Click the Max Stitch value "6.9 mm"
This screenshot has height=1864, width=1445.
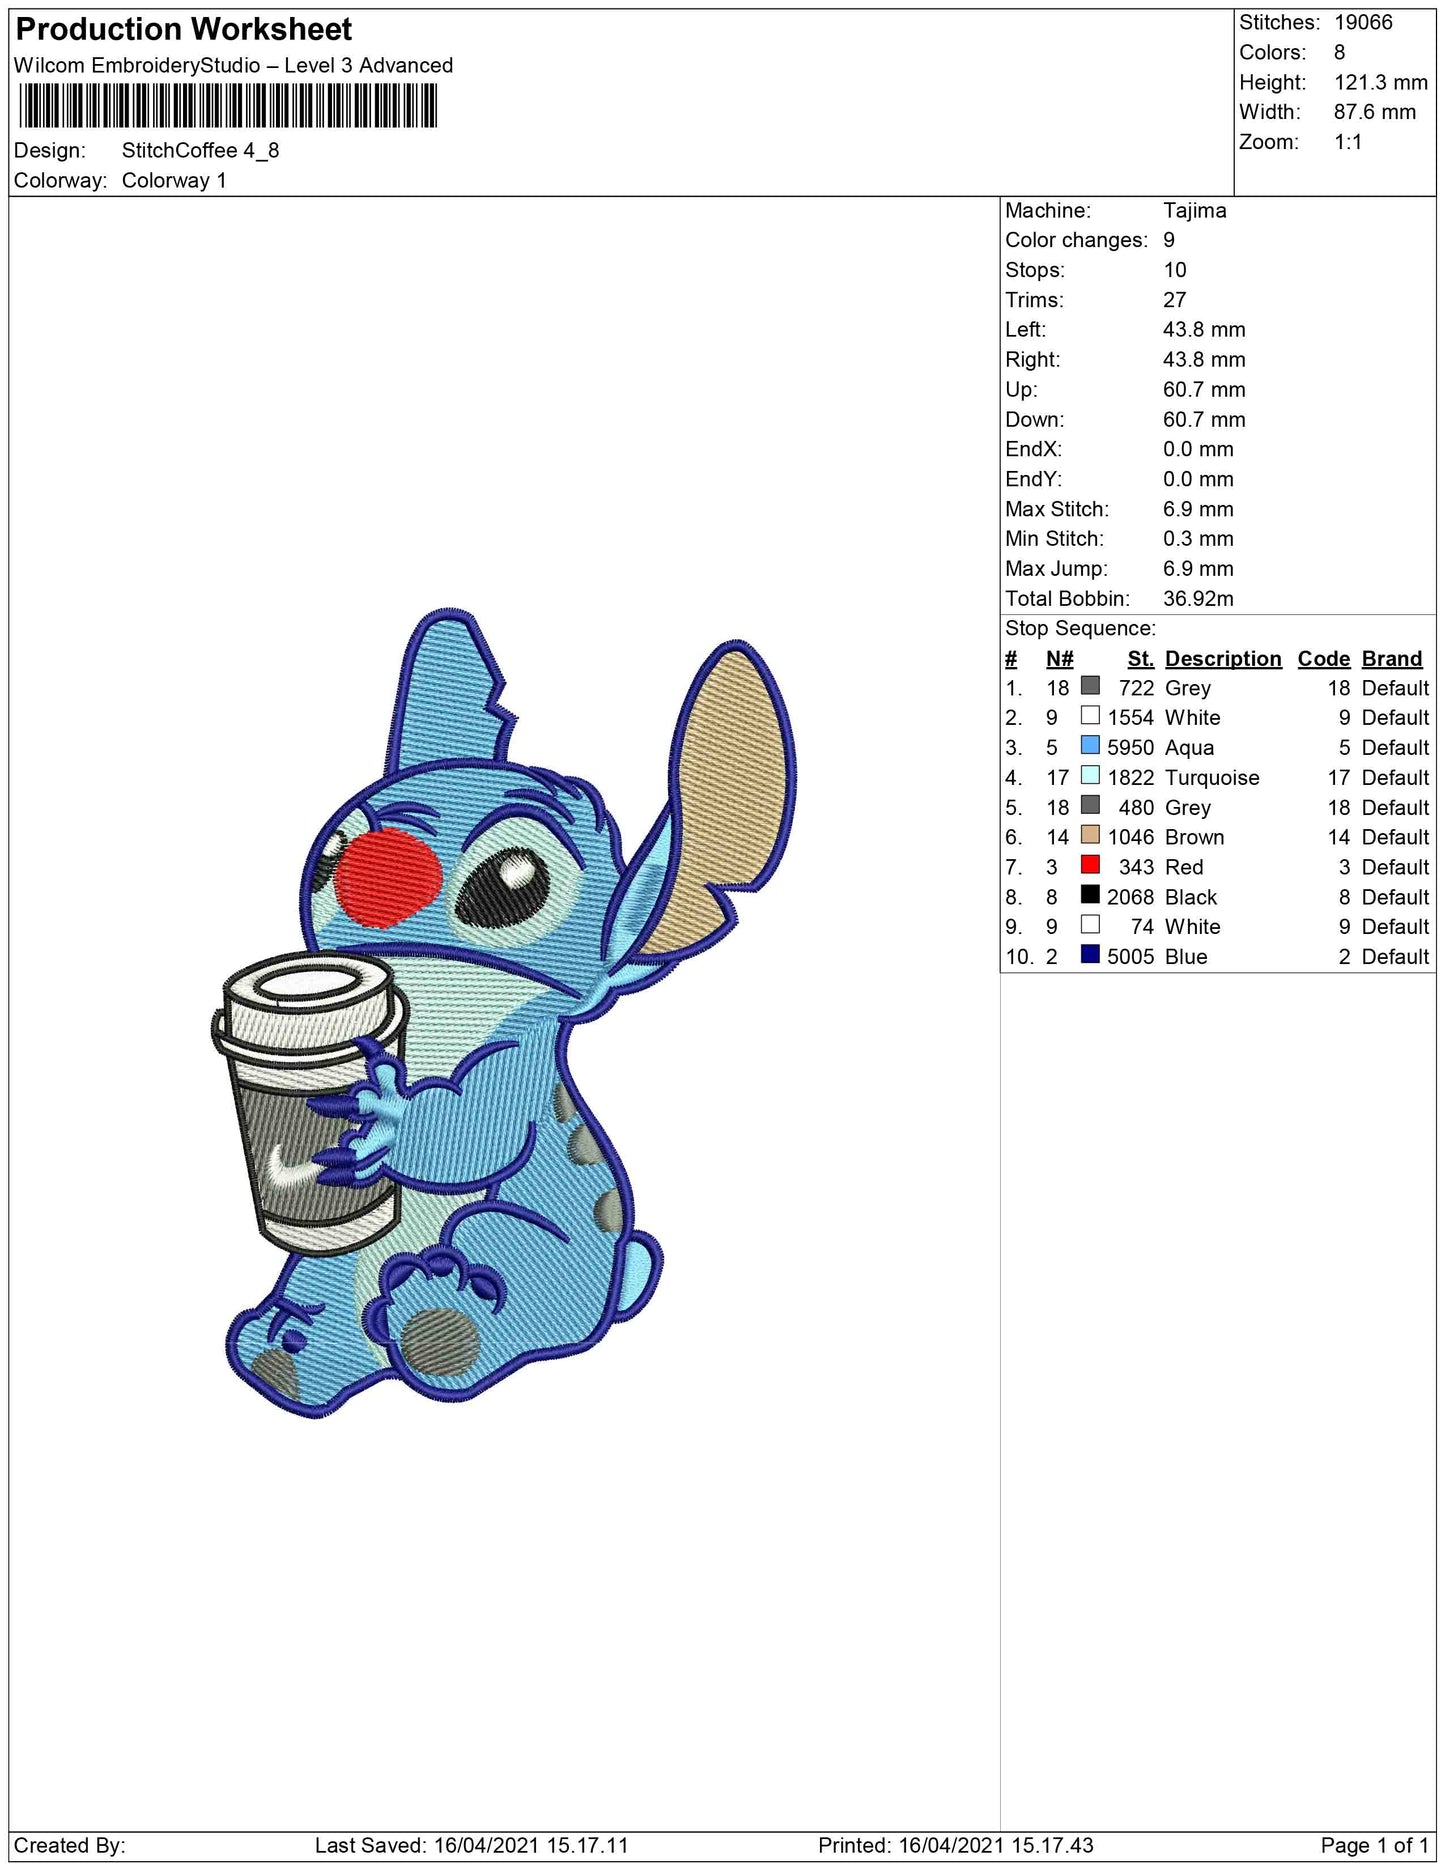pos(1198,510)
